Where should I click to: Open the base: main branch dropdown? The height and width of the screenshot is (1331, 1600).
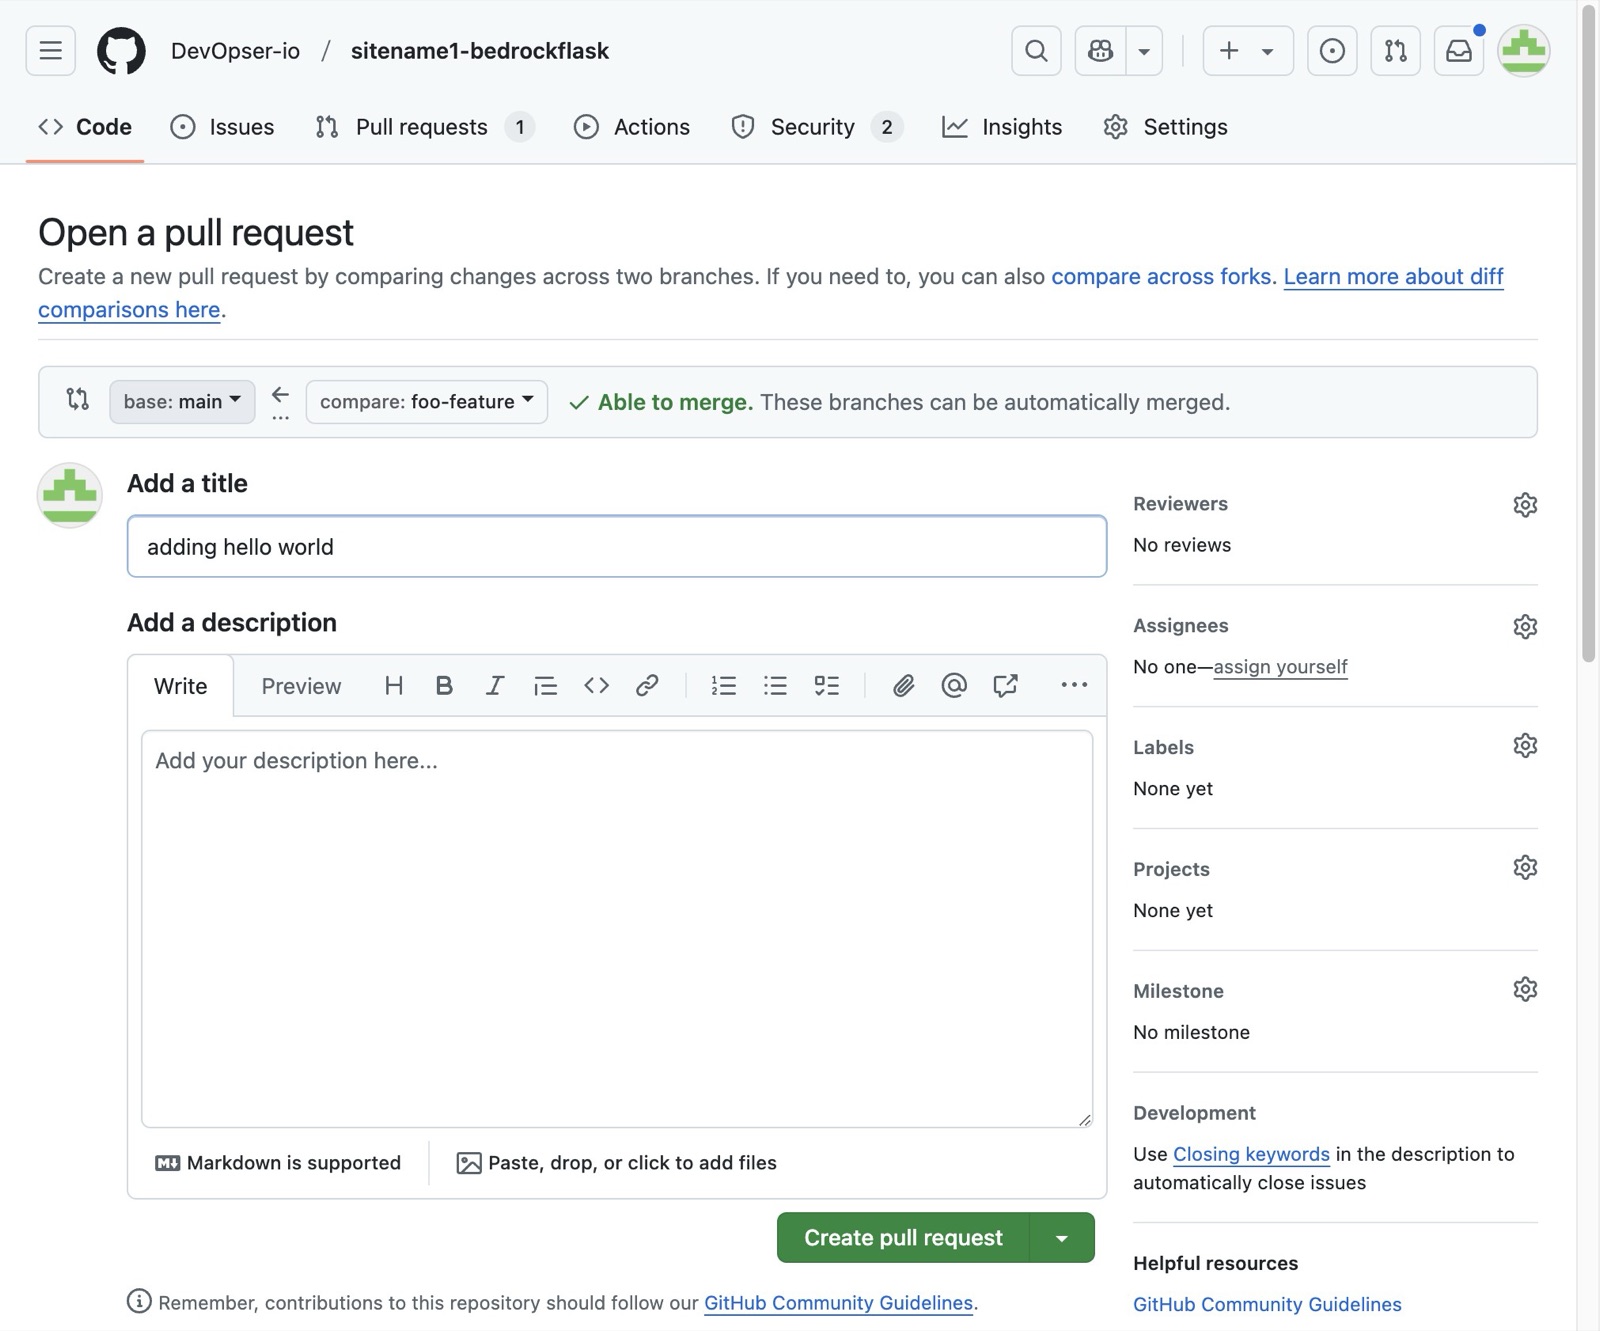182,402
